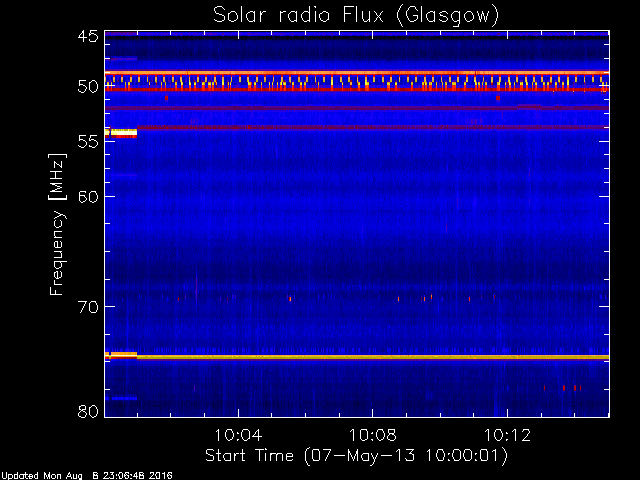Click the 45 MHz frequency tick label
Viewport: 640px width, 480px height.
coord(88,36)
